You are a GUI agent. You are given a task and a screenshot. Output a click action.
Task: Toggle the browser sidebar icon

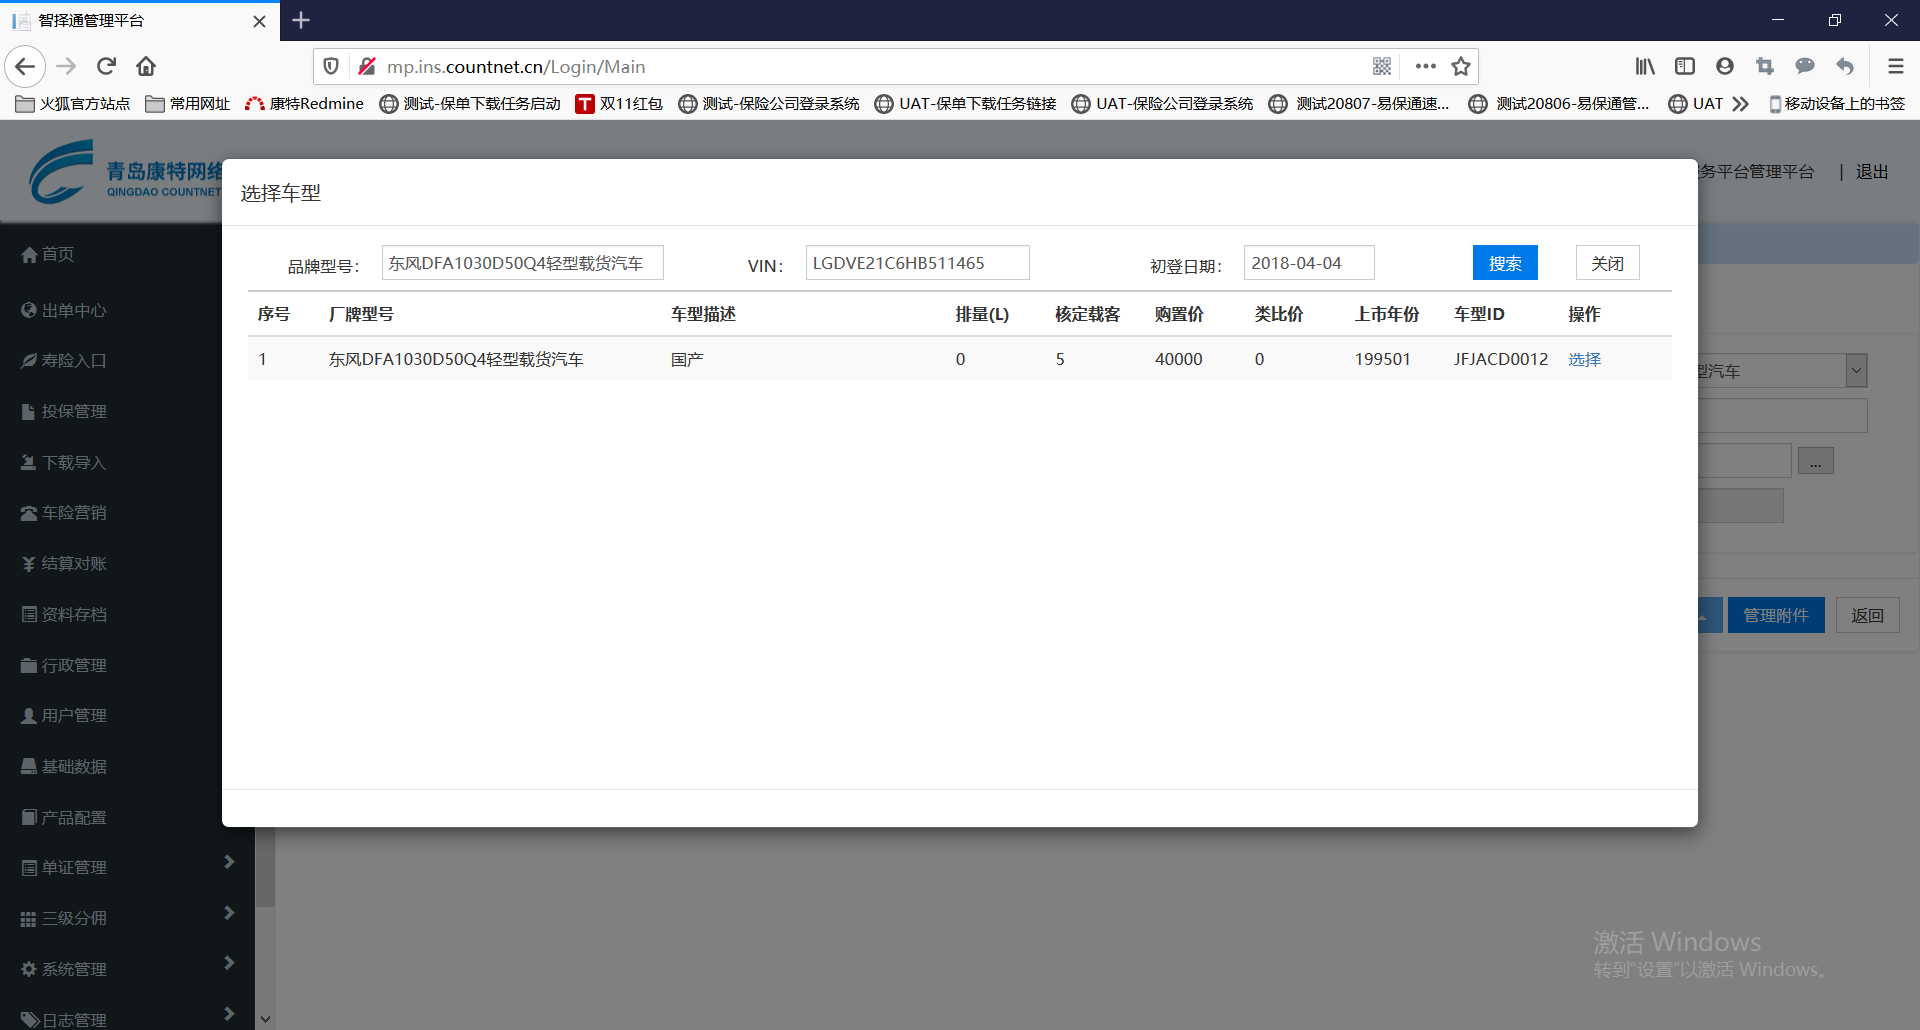[1685, 66]
